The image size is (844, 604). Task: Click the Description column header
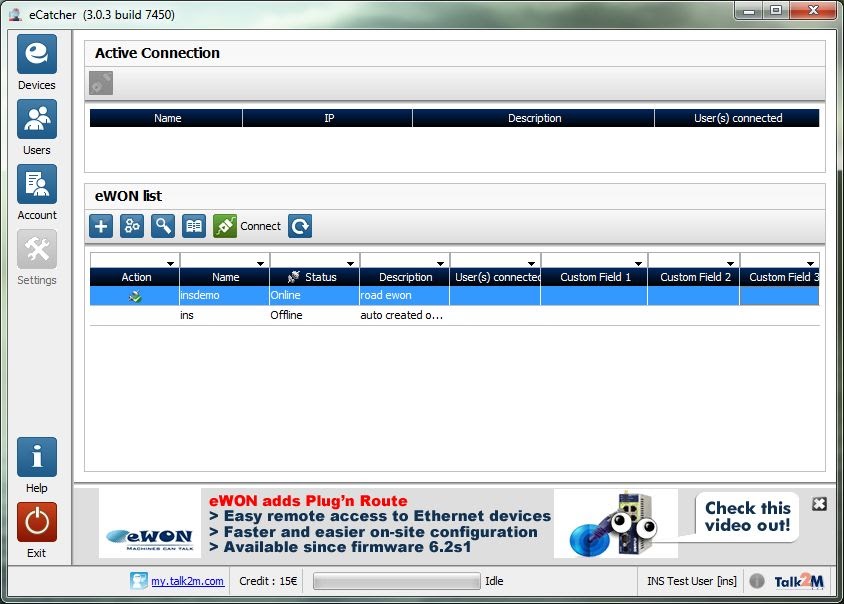[x=404, y=277]
